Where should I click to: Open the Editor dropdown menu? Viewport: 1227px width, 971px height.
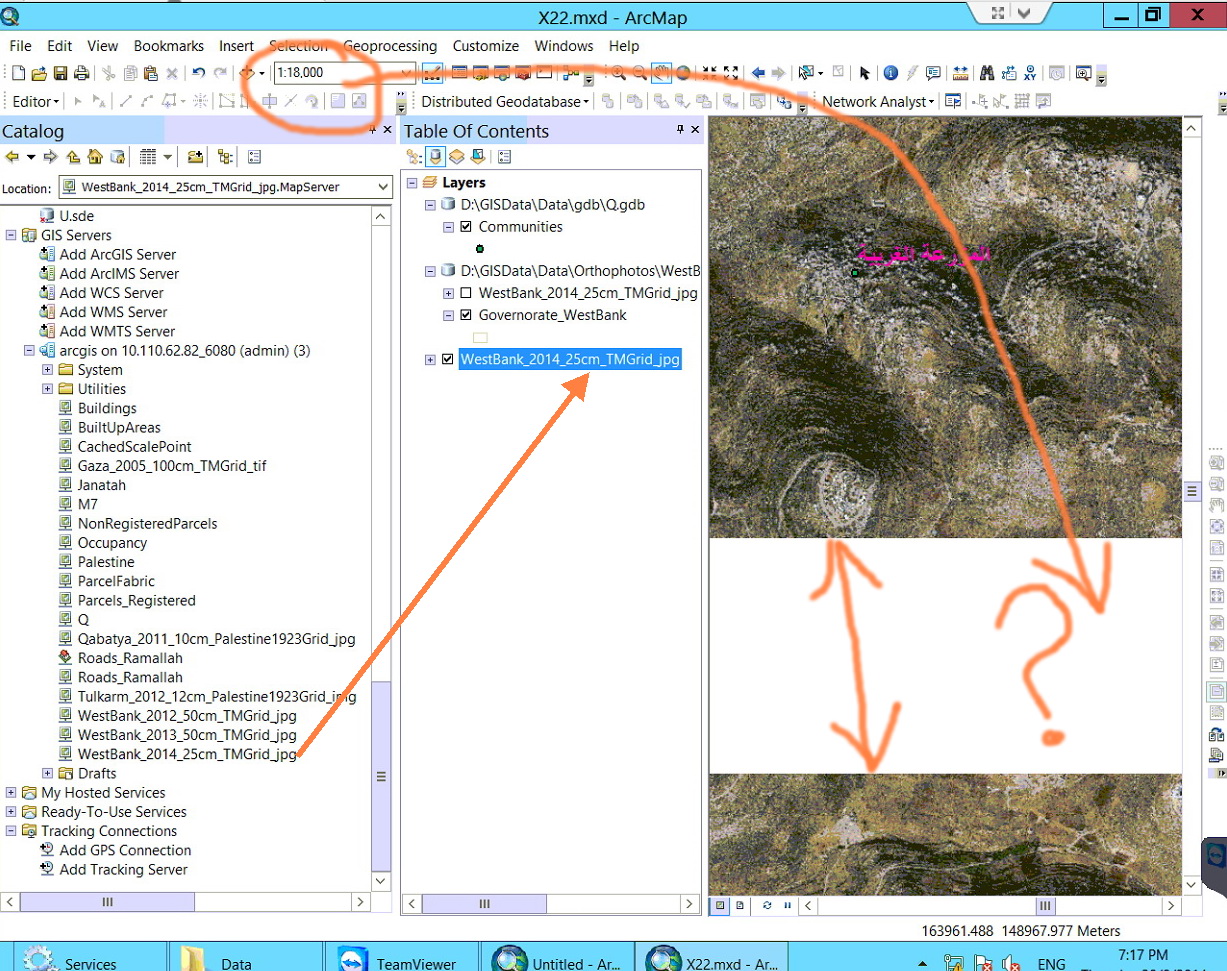36,101
